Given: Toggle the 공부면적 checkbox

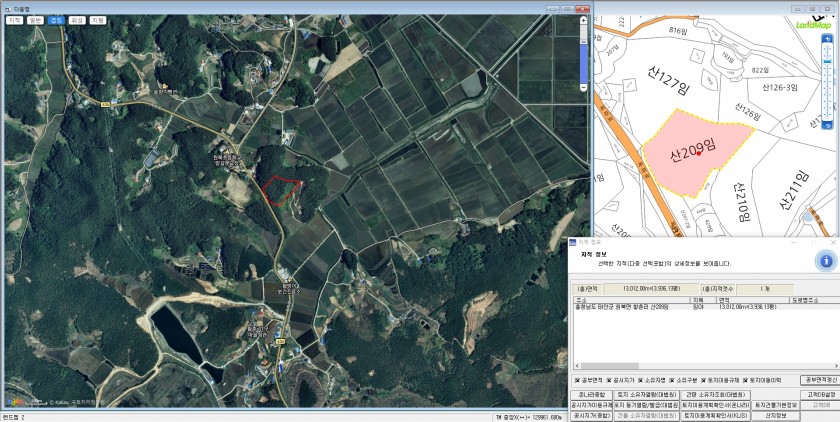Looking at the screenshot, I should 577,380.
